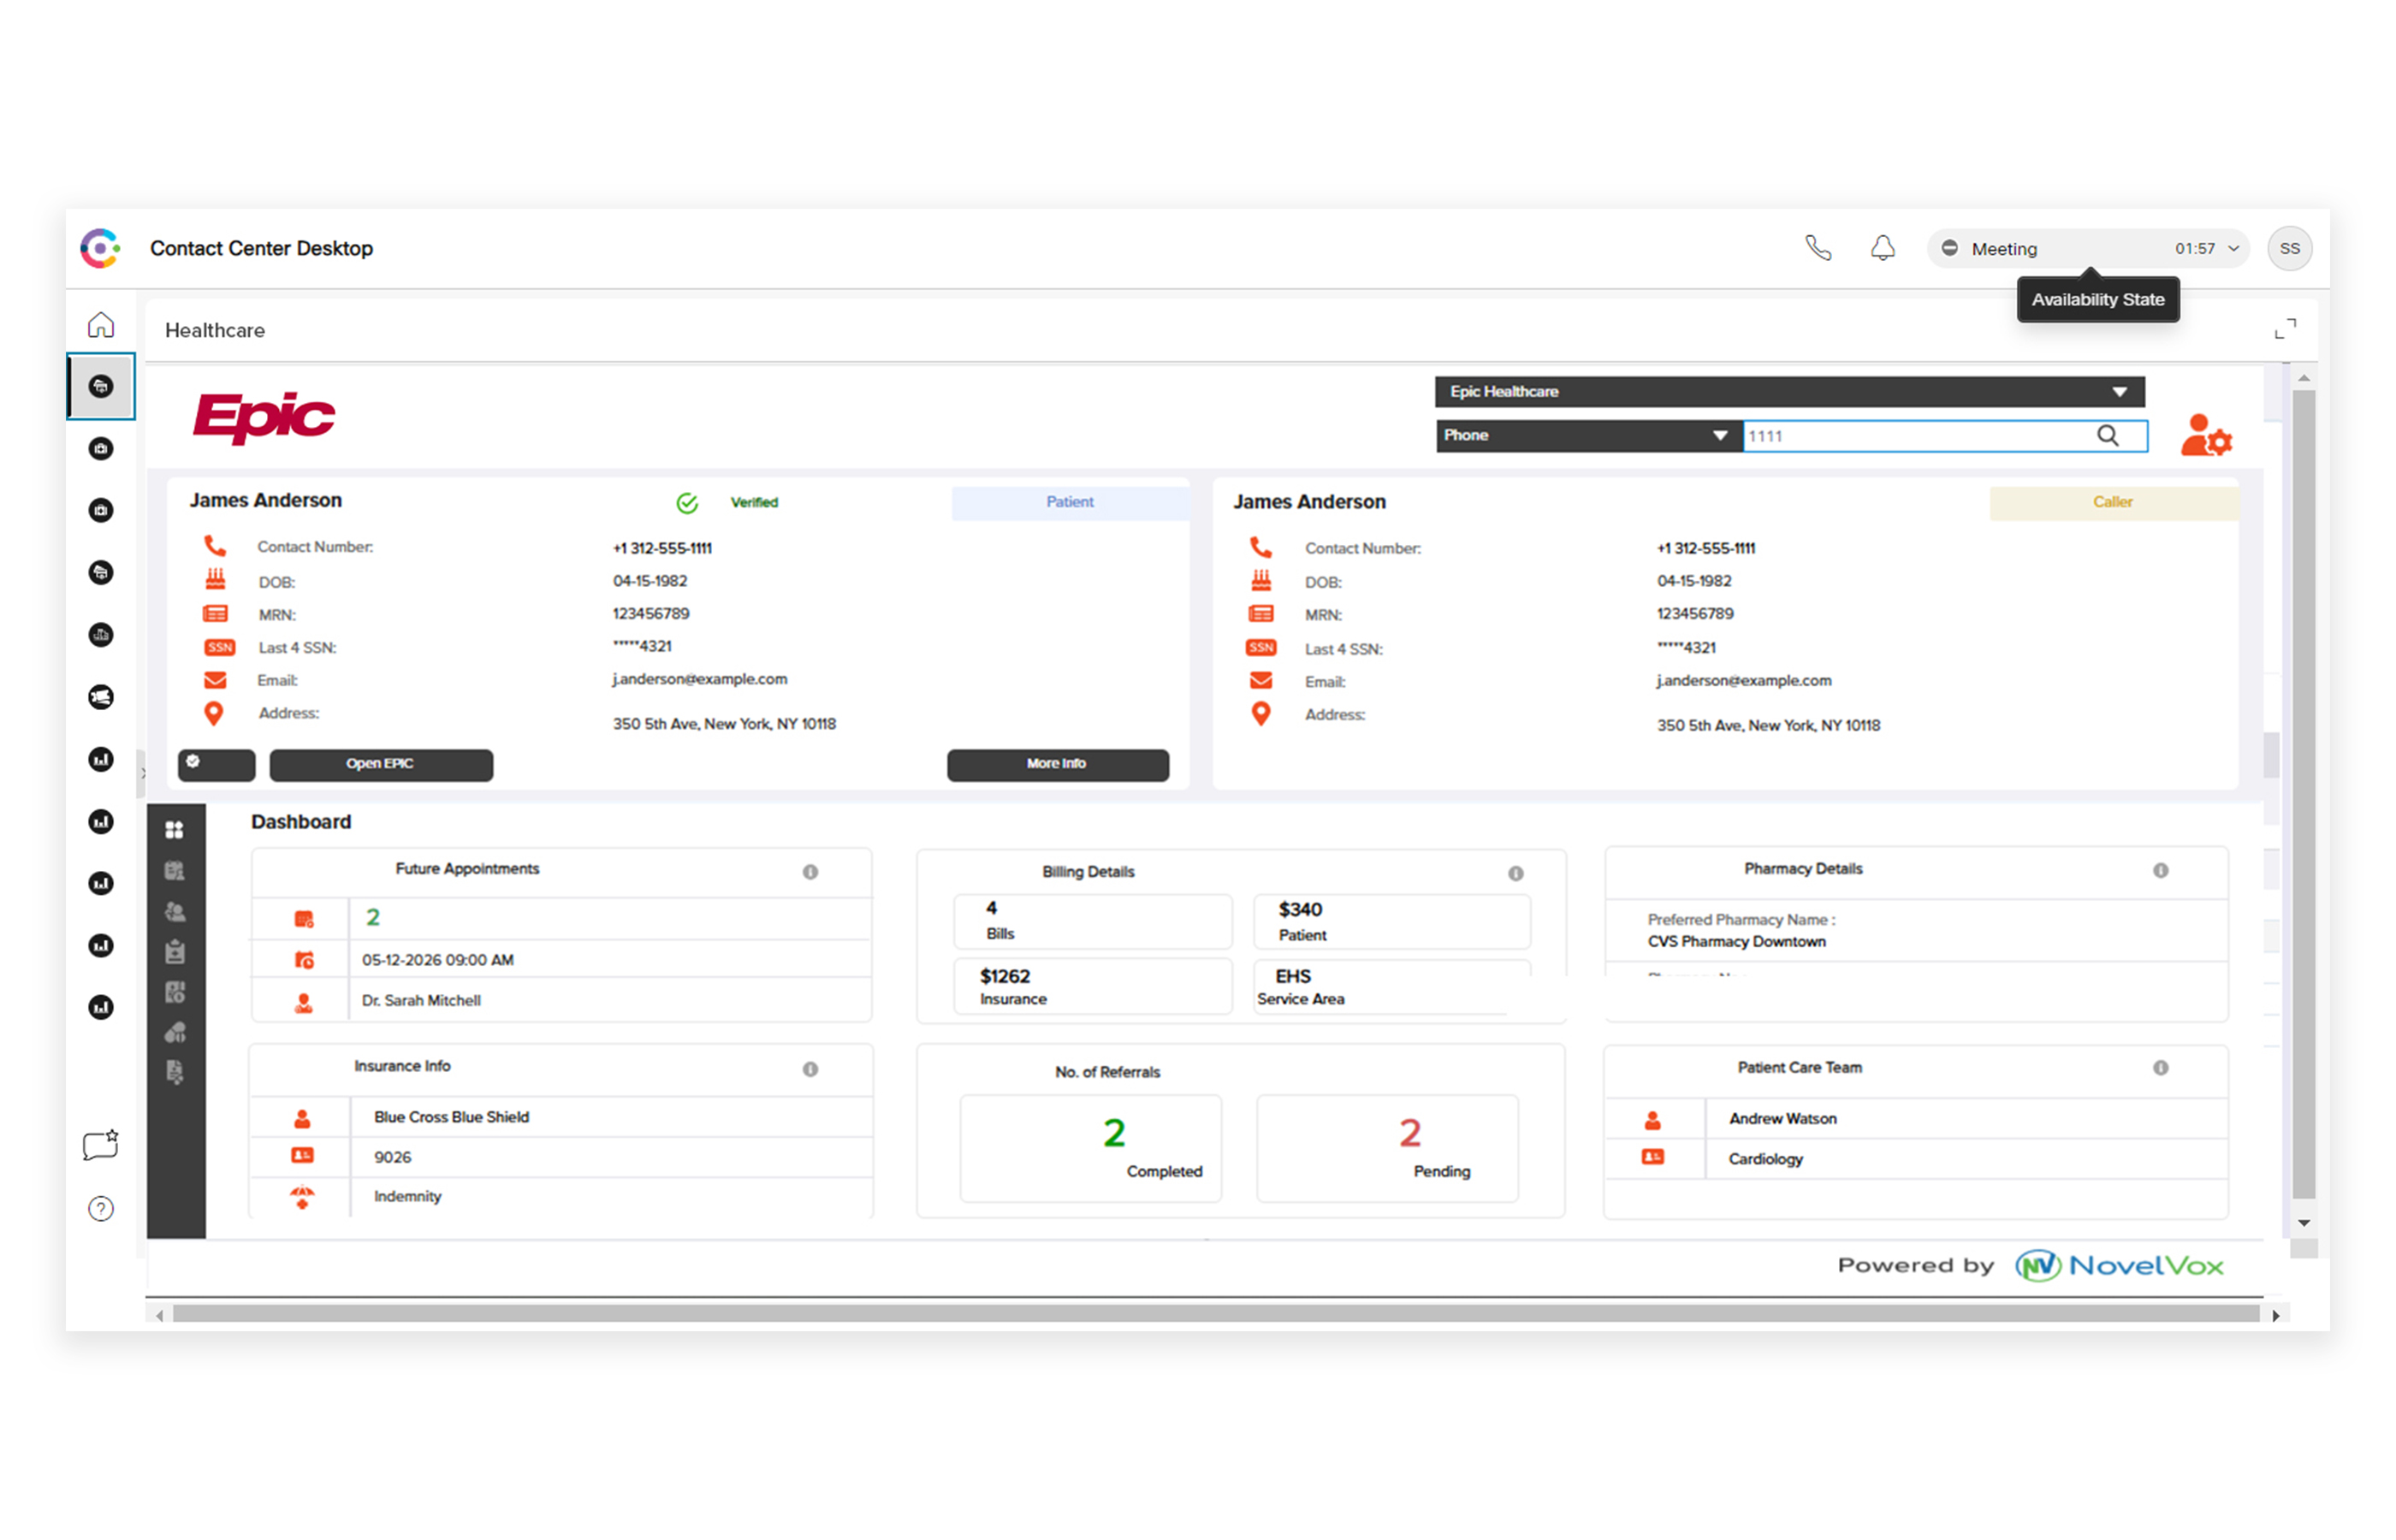Click the Healthcare panel title

[x=215, y=331]
